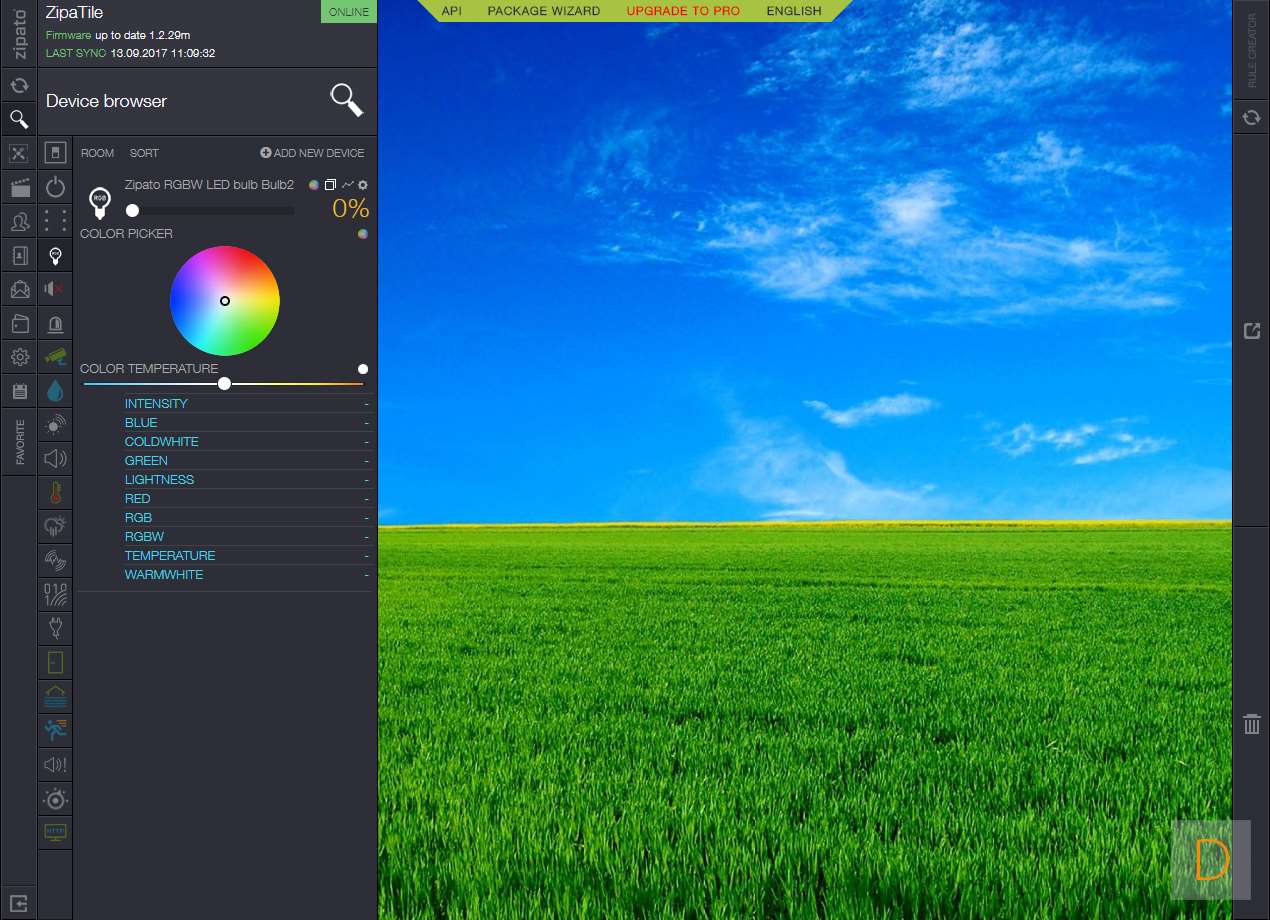Image resolution: width=1270 pixels, height=920 pixels.
Task: Open the contacts book icon
Action: coord(18,256)
